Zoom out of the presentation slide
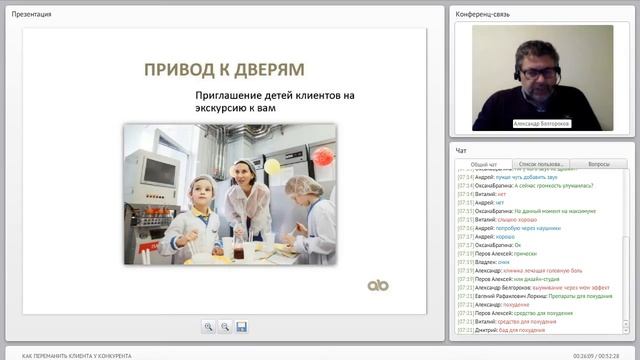640x360 pixels. [x=225, y=327]
